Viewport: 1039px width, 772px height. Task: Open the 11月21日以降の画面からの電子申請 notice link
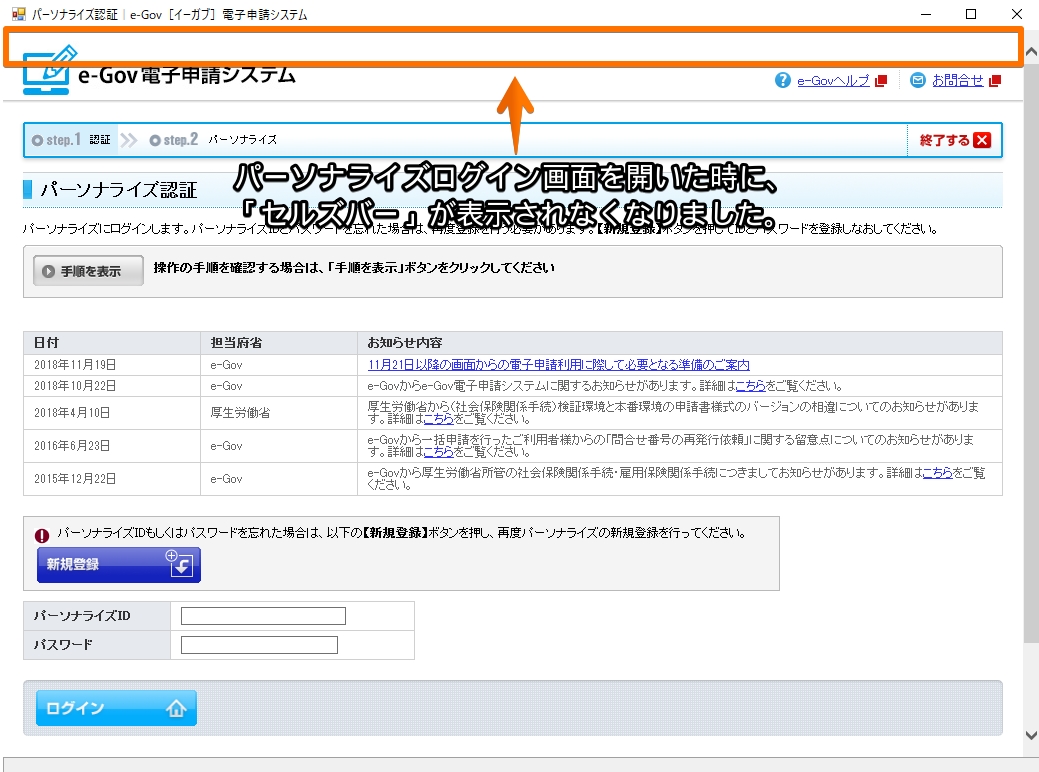559,365
